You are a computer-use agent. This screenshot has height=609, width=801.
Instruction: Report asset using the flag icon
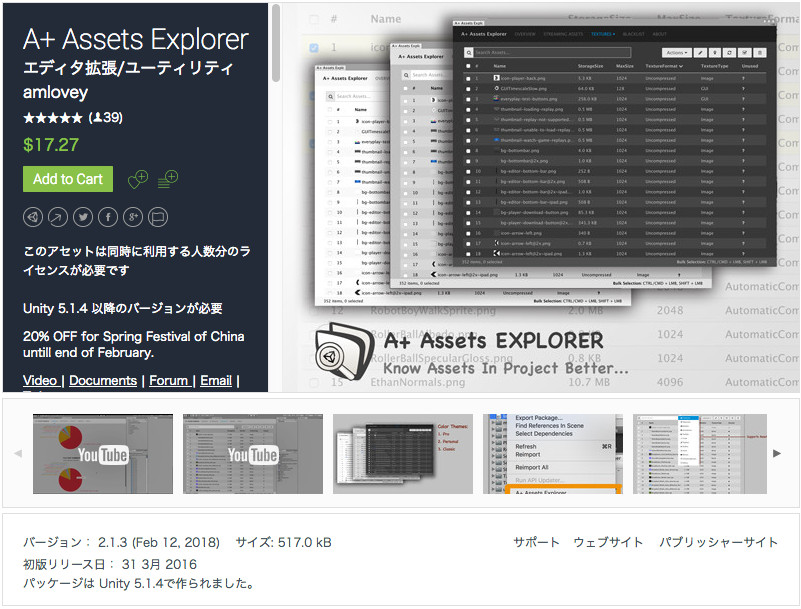tap(158, 217)
